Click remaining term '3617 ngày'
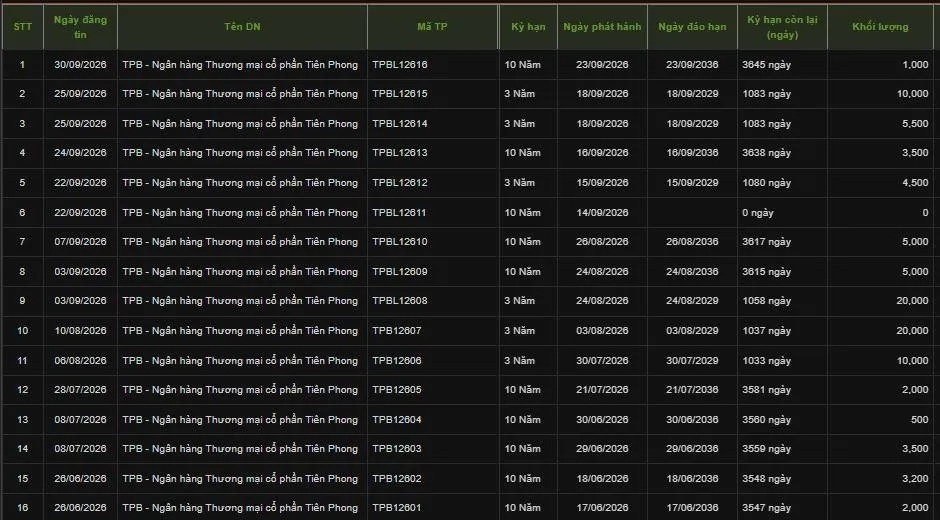Viewport: 940px width, 520px height. [767, 242]
